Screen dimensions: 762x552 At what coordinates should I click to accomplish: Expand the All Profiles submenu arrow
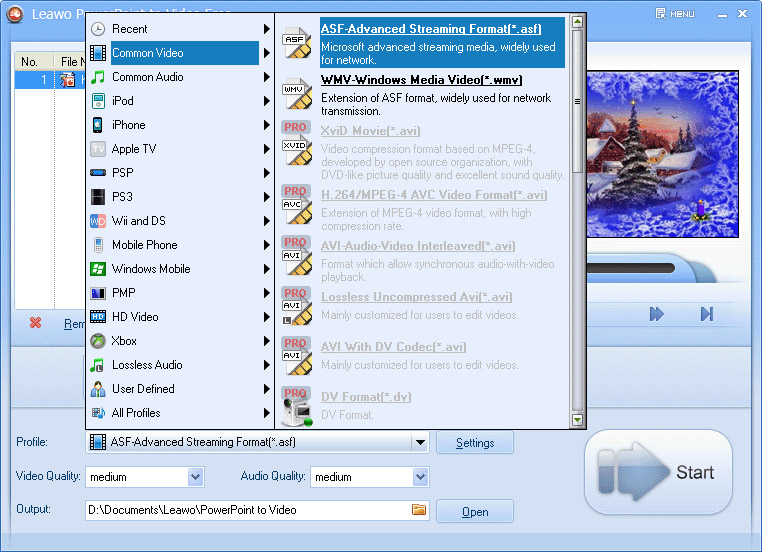(266, 413)
